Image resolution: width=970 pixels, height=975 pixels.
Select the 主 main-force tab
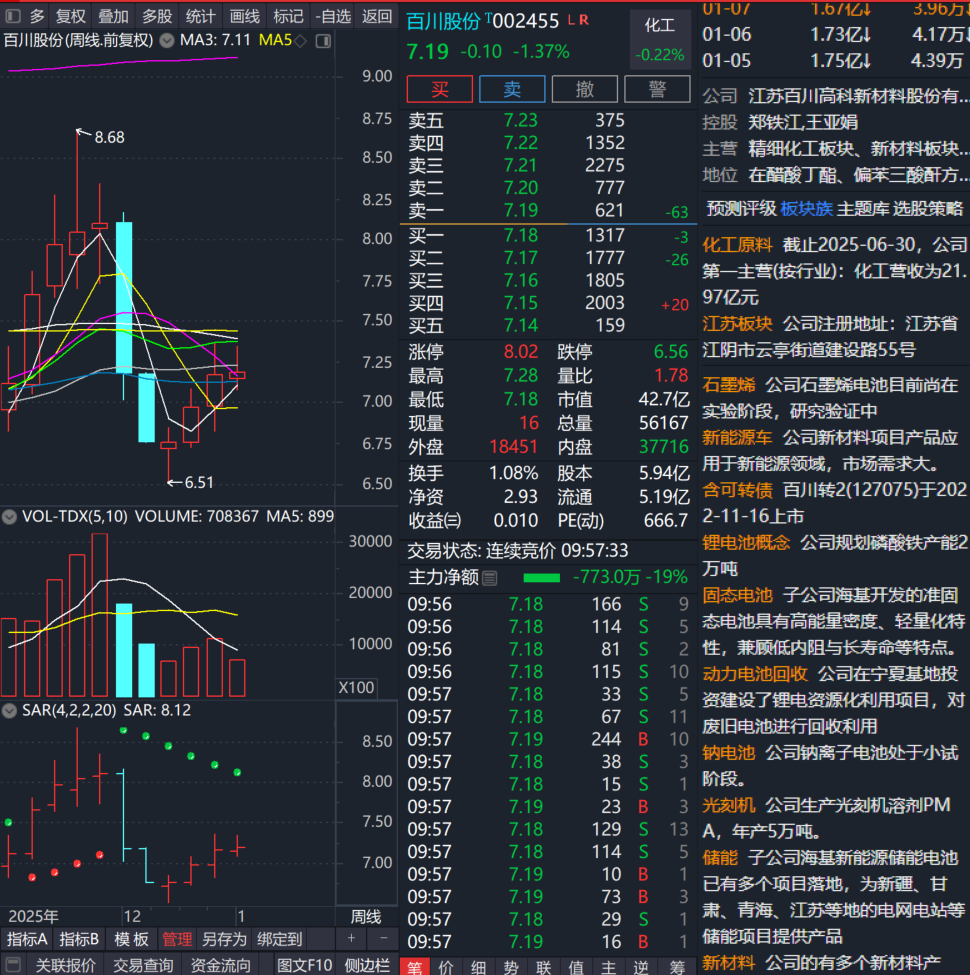608,967
